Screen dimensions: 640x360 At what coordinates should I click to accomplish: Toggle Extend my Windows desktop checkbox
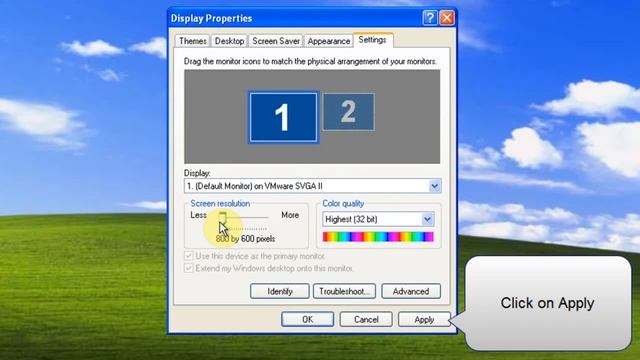coord(189,268)
